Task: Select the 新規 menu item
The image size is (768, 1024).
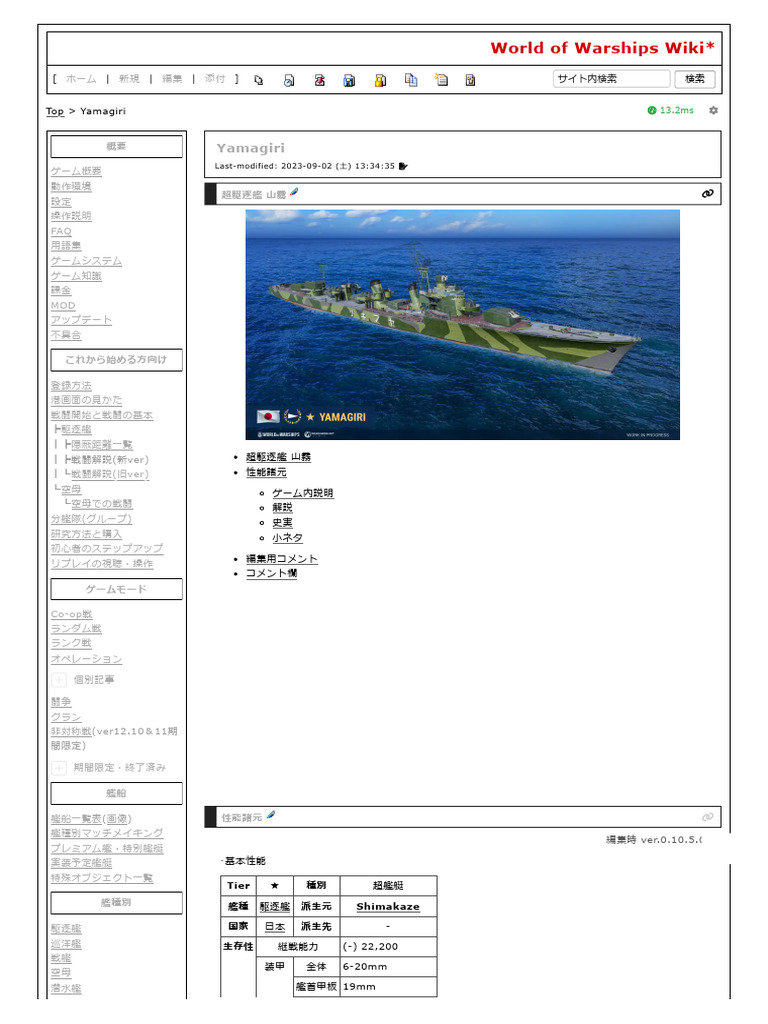Action: [x=129, y=79]
